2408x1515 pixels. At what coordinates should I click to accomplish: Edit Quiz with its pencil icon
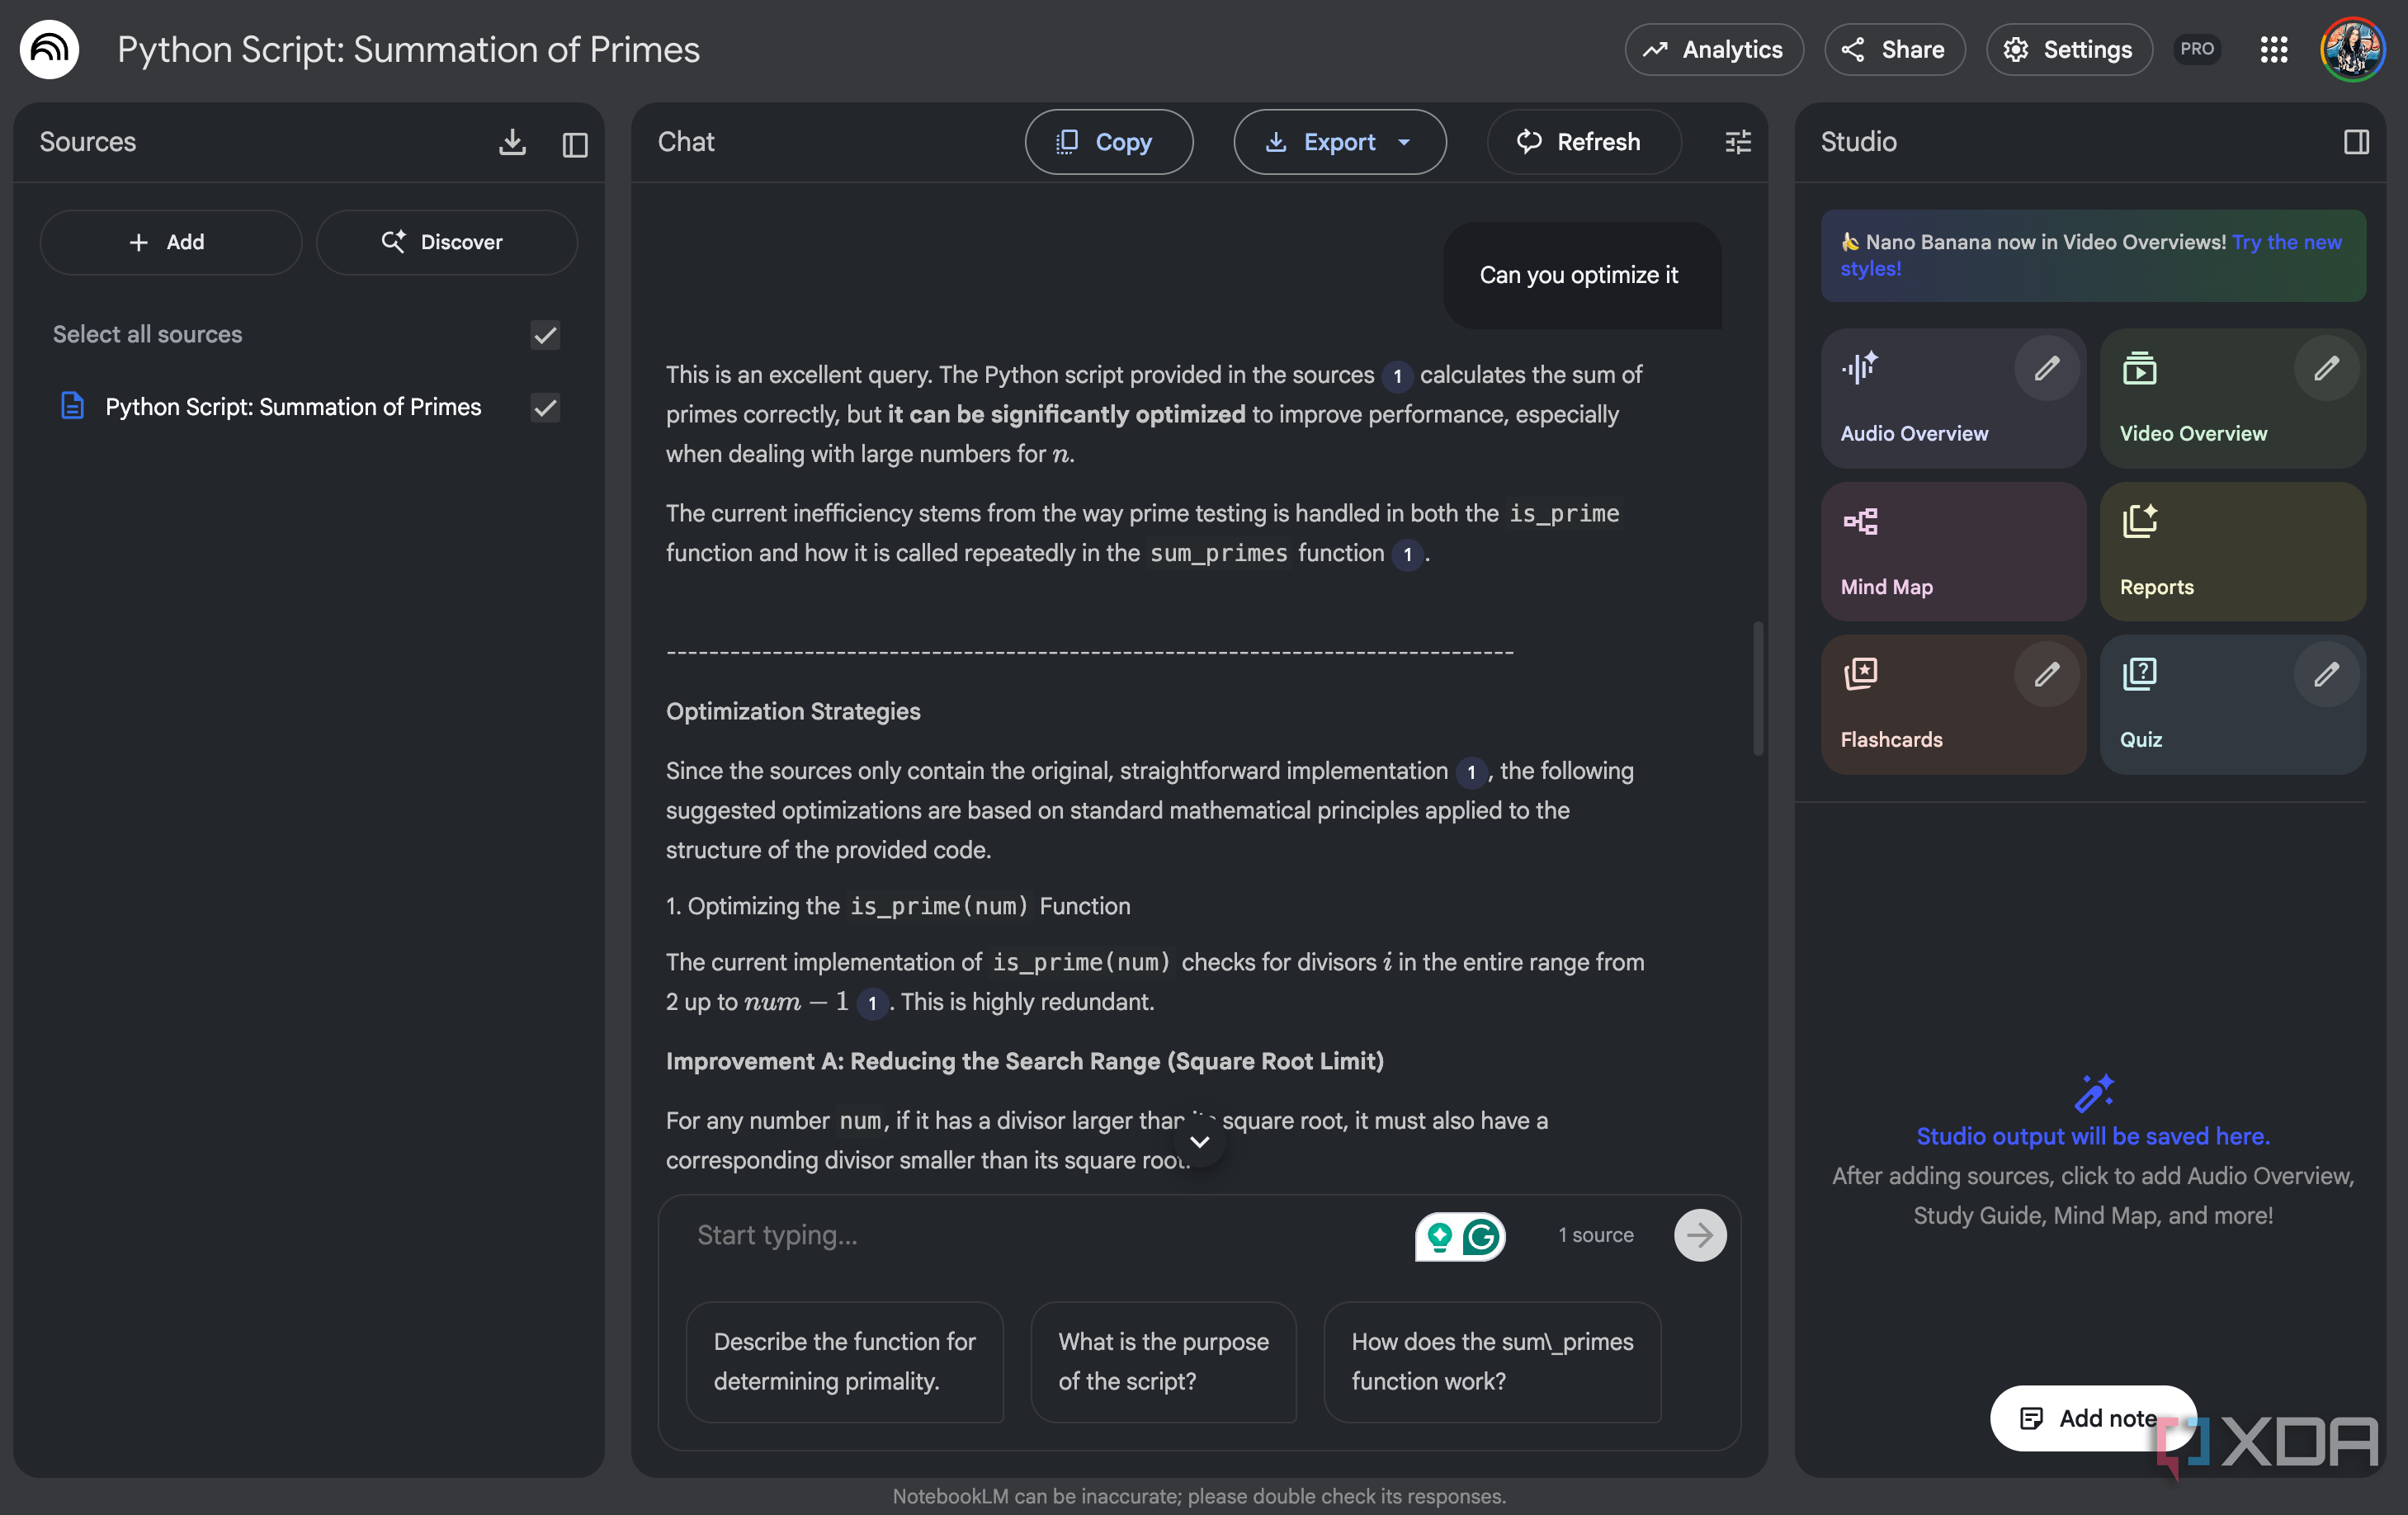(2326, 675)
